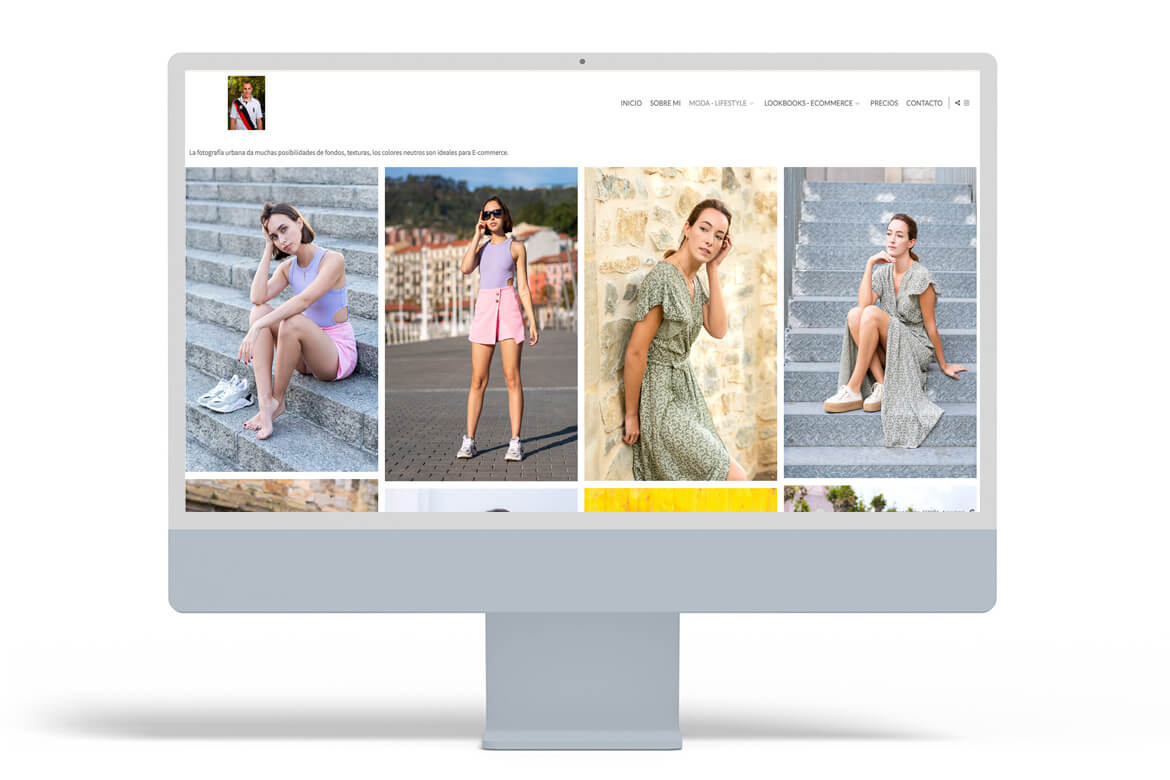Expand the MODA - LIFESTYLE dropdown arrow
1170x780 pixels.
pyautogui.click(x=752, y=104)
